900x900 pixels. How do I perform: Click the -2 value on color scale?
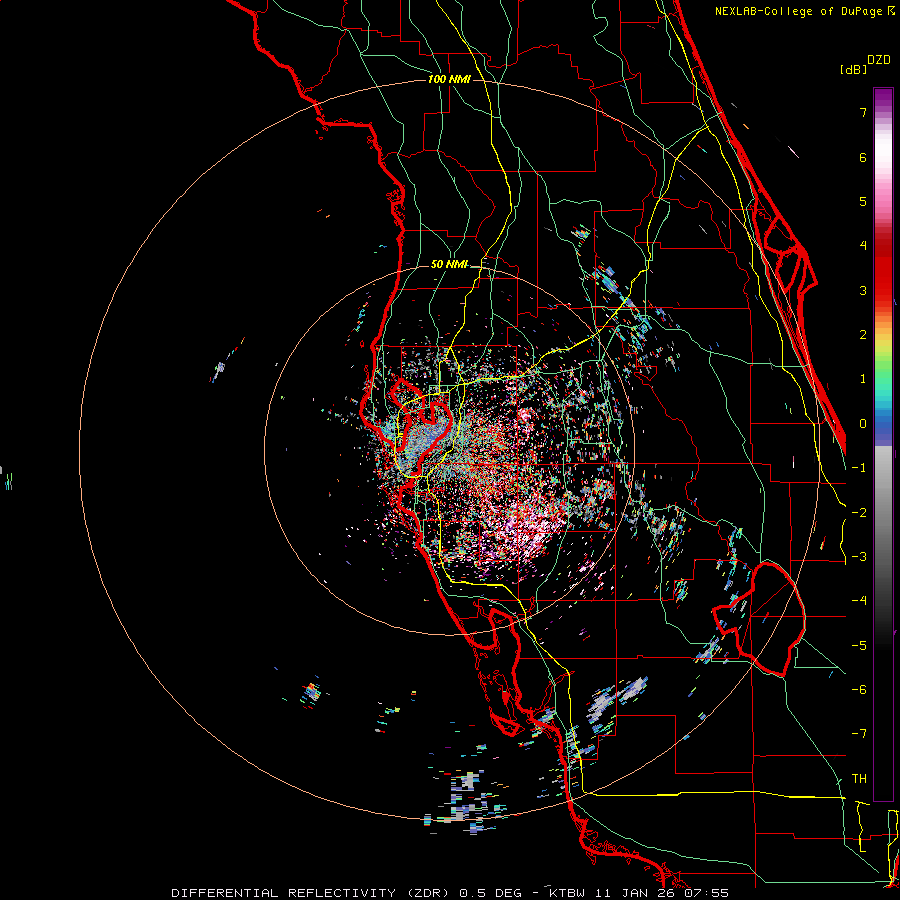(x=859, y=513)
